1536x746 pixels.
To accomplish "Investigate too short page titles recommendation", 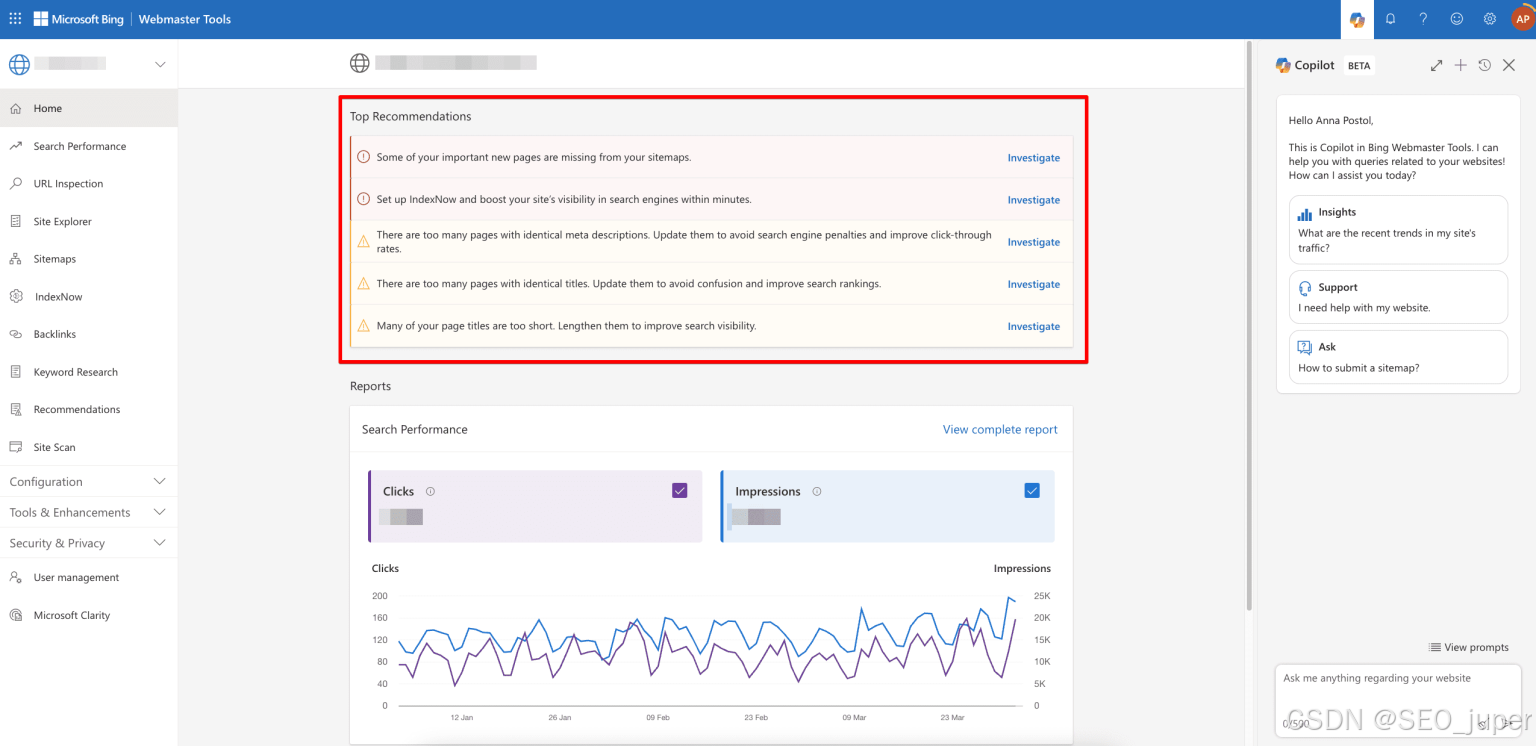I will pyautogui.click(x=1033, y=326).
